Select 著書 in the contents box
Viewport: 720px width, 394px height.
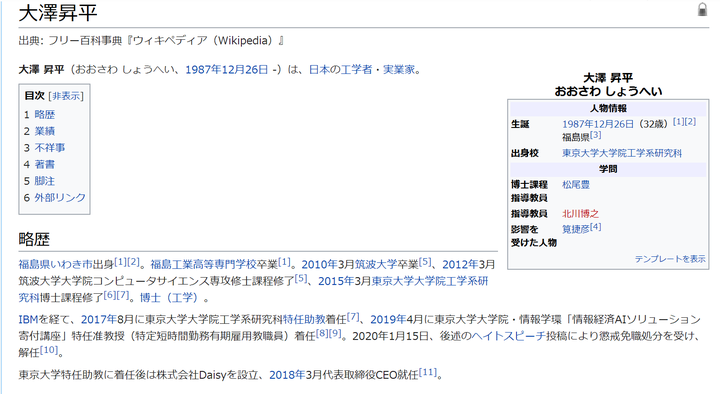point(45,164)
